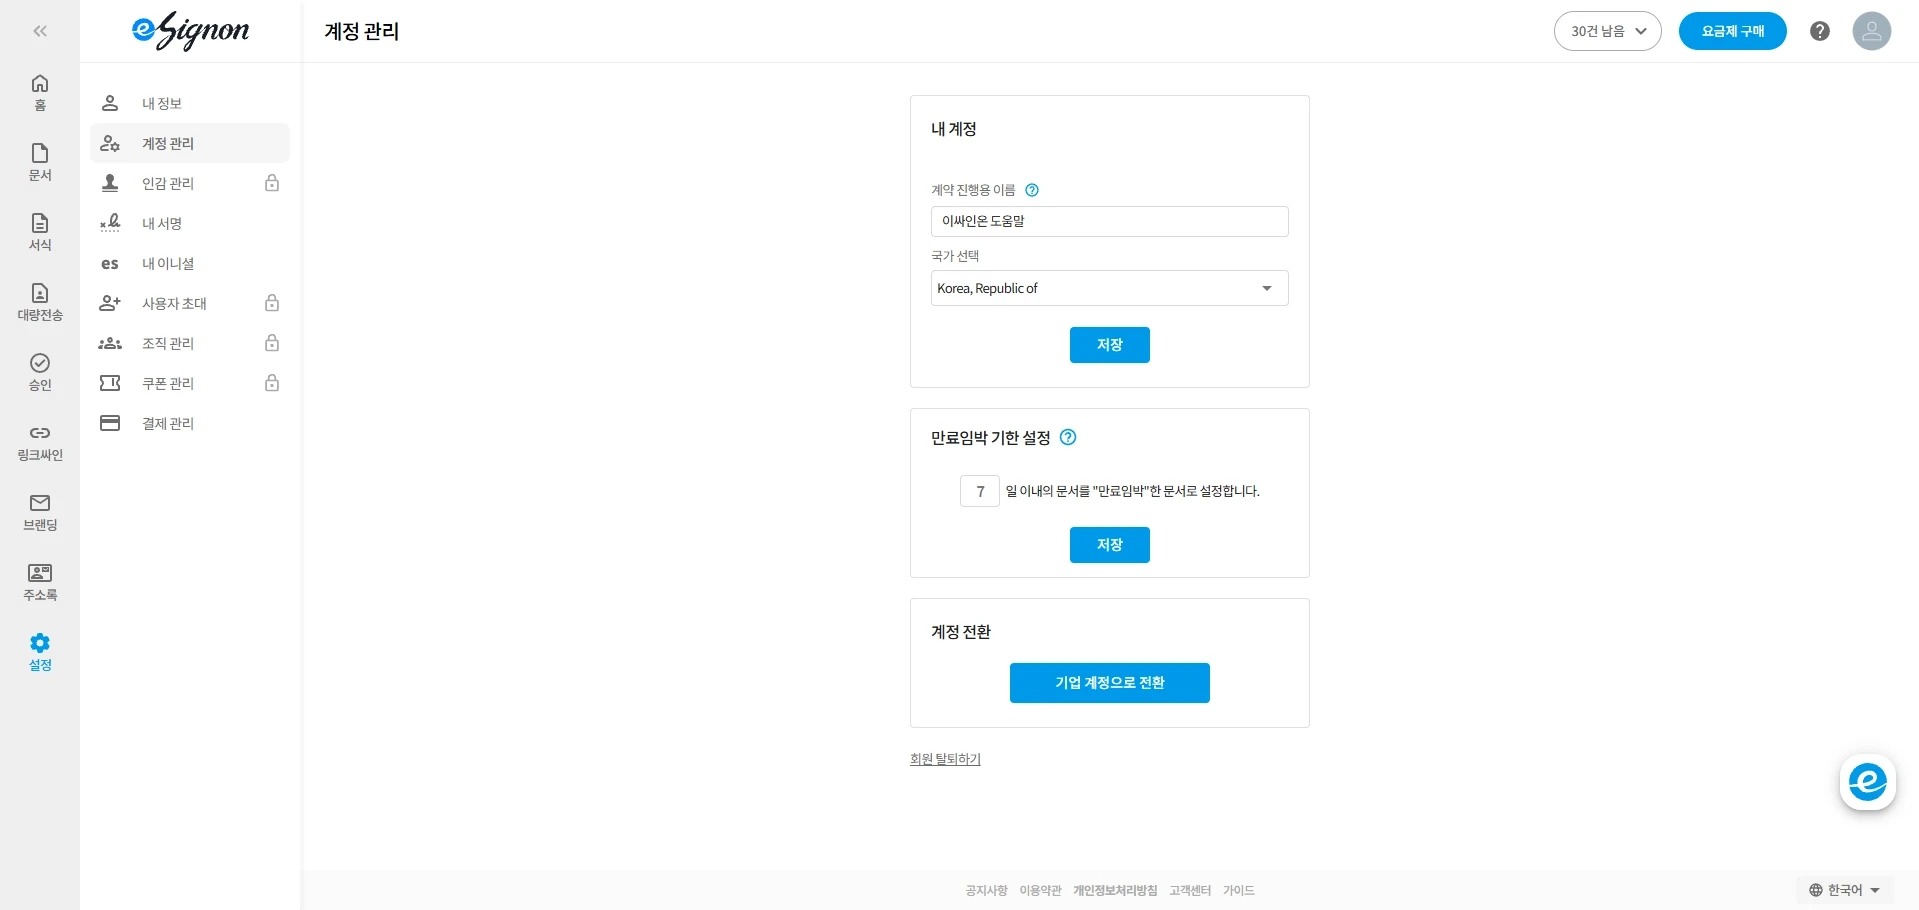
Task: Click the 요금제 구매 button
Action: click(1732, 31)
